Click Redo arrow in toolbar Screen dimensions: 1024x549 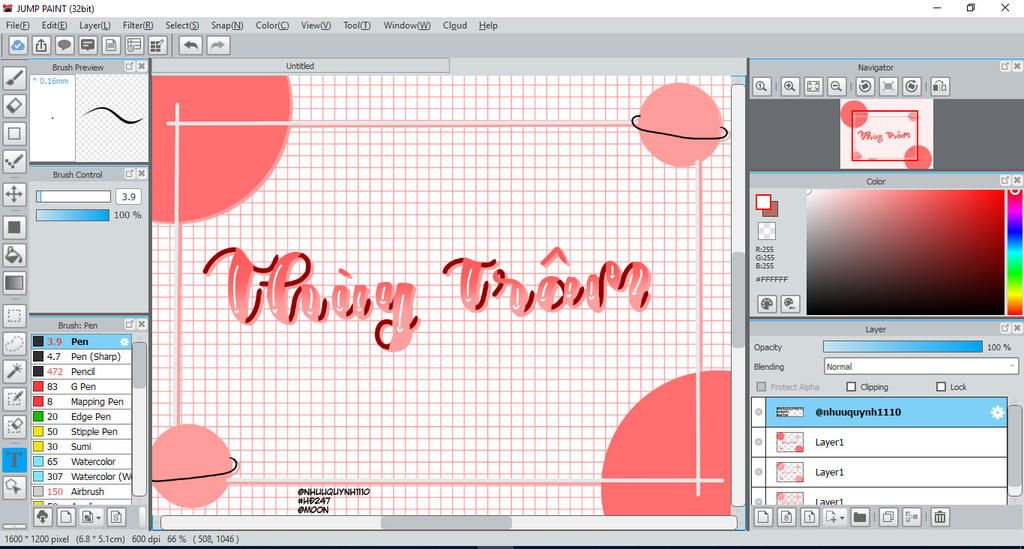point(218,45)
